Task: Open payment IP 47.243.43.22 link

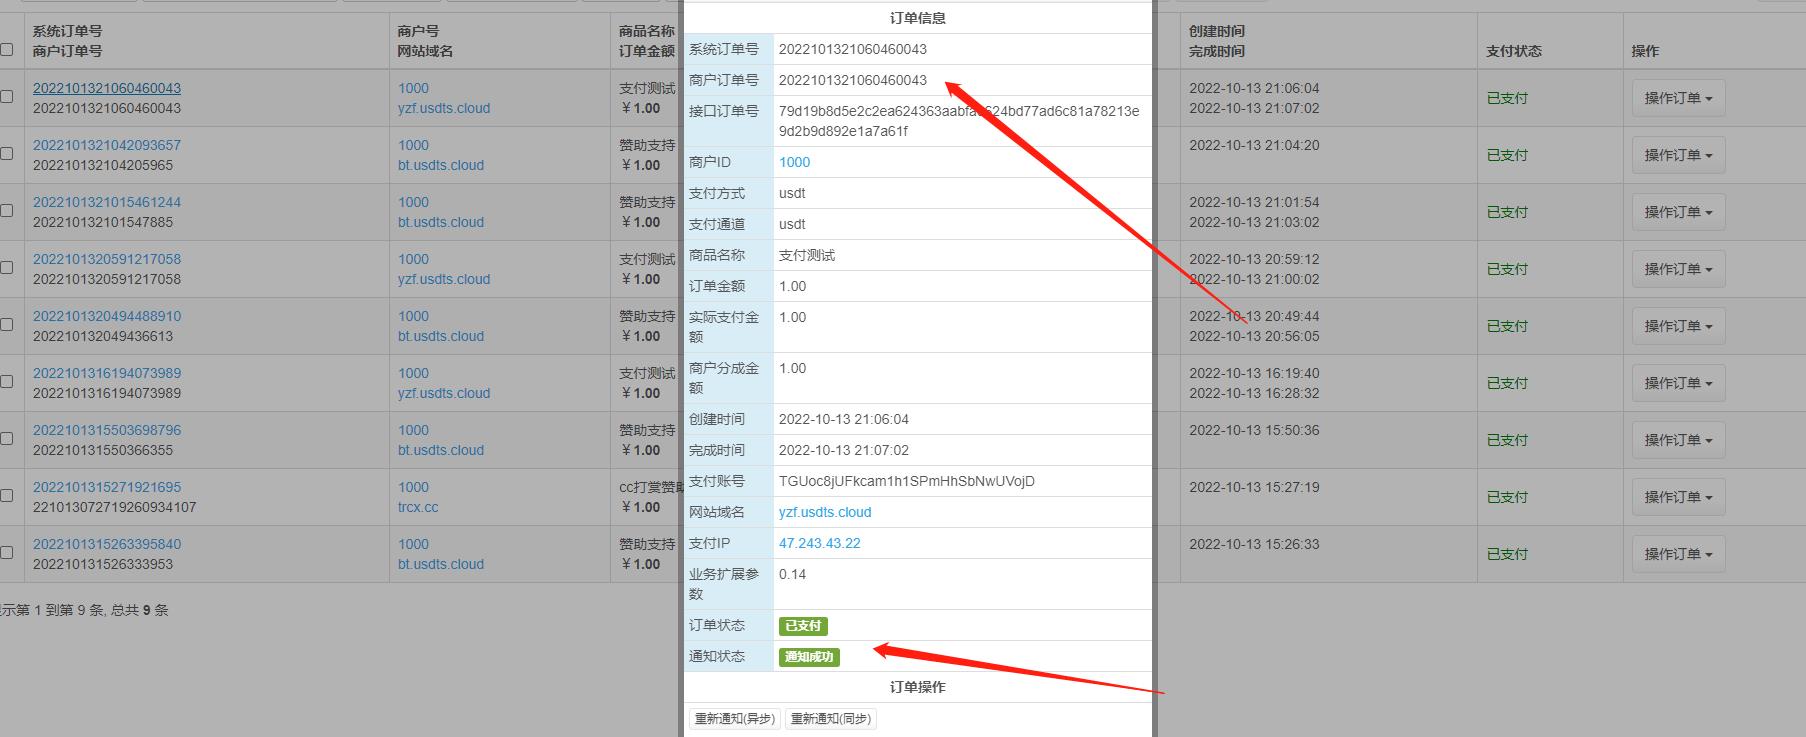Action: 819,543
